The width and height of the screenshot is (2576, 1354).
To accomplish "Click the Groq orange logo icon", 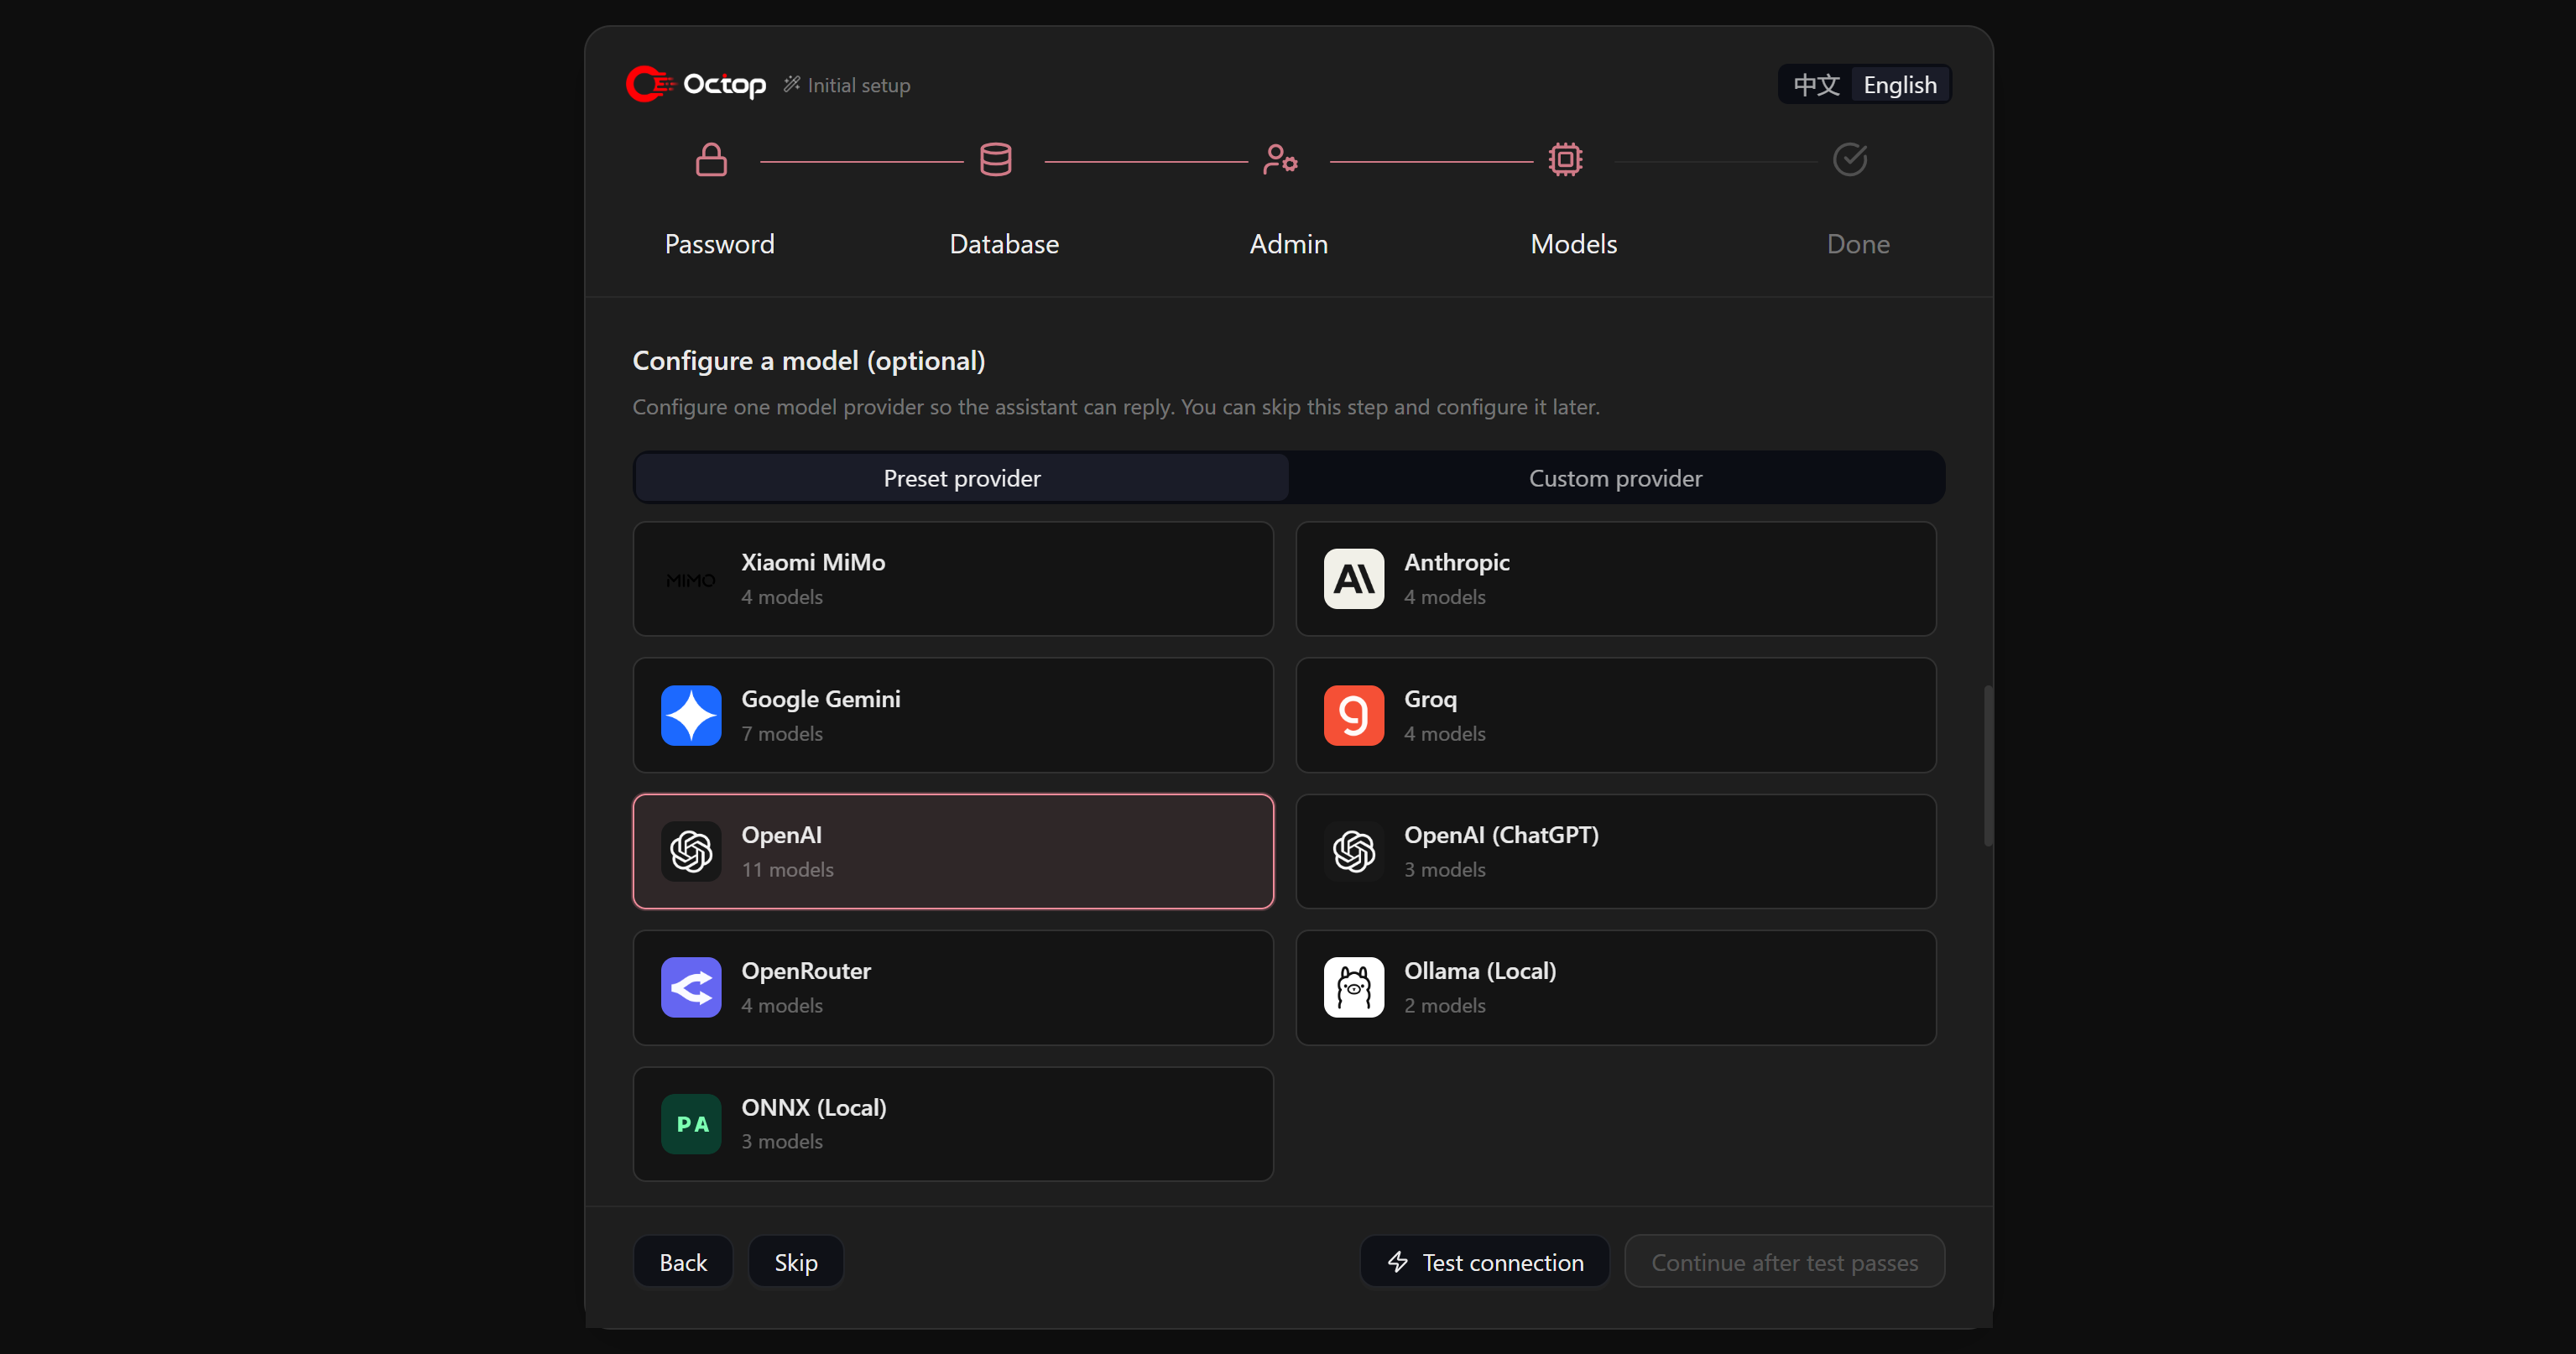I will (x=1354, y=715).
